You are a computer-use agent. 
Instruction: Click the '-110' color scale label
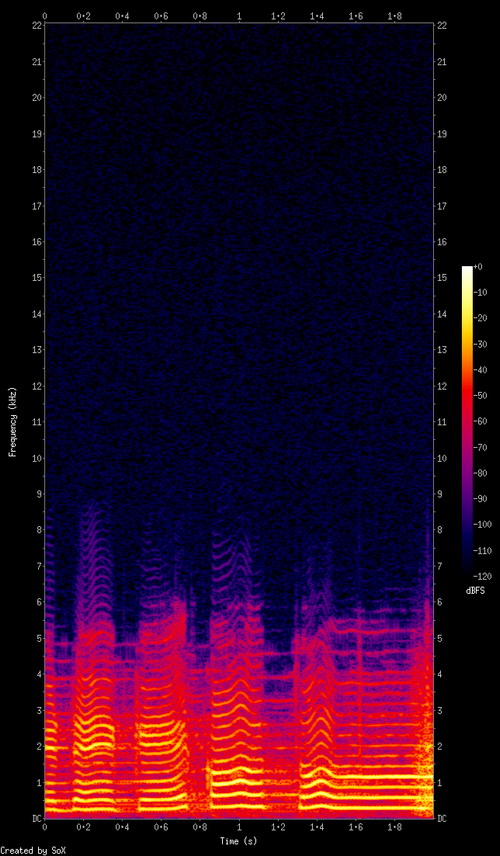[482, 550]
